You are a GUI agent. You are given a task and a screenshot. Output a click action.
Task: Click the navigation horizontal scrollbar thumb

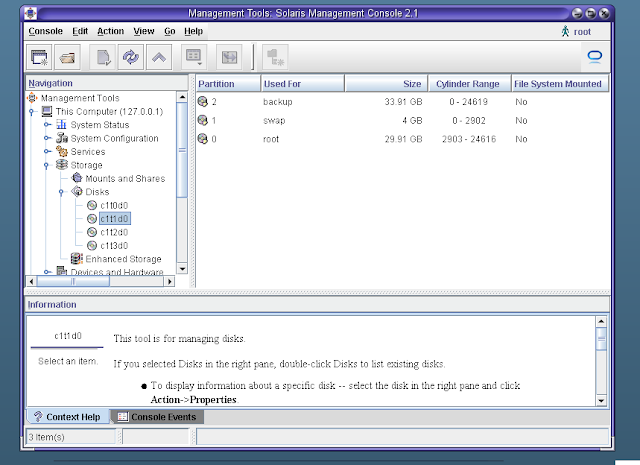[x=73, y=281]
